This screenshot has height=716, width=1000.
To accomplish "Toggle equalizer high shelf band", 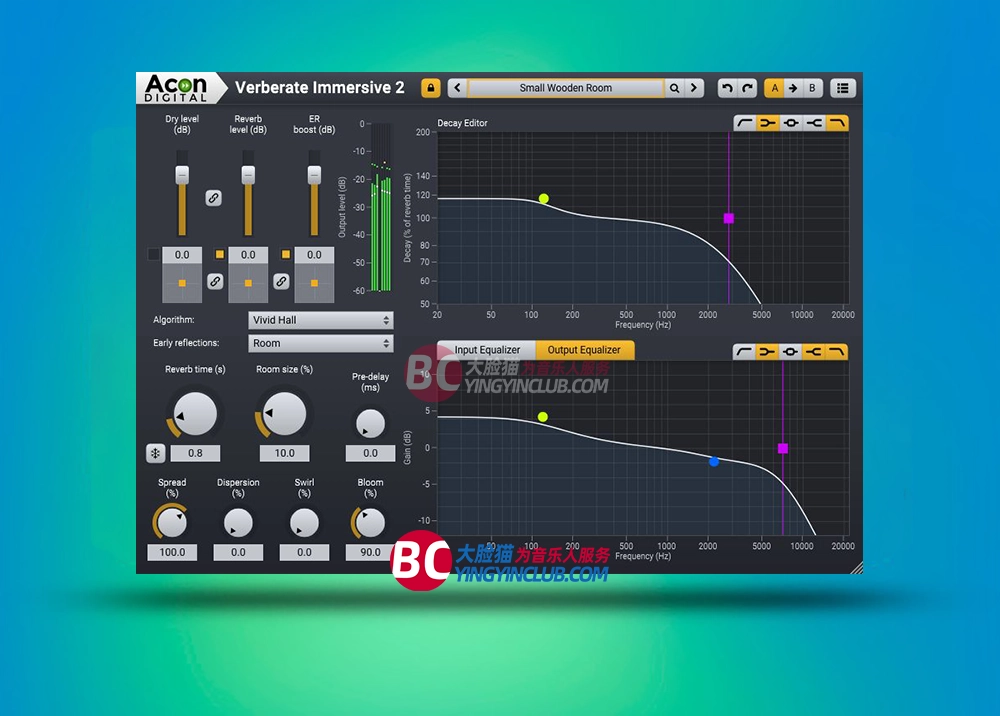I will point(813,351).
